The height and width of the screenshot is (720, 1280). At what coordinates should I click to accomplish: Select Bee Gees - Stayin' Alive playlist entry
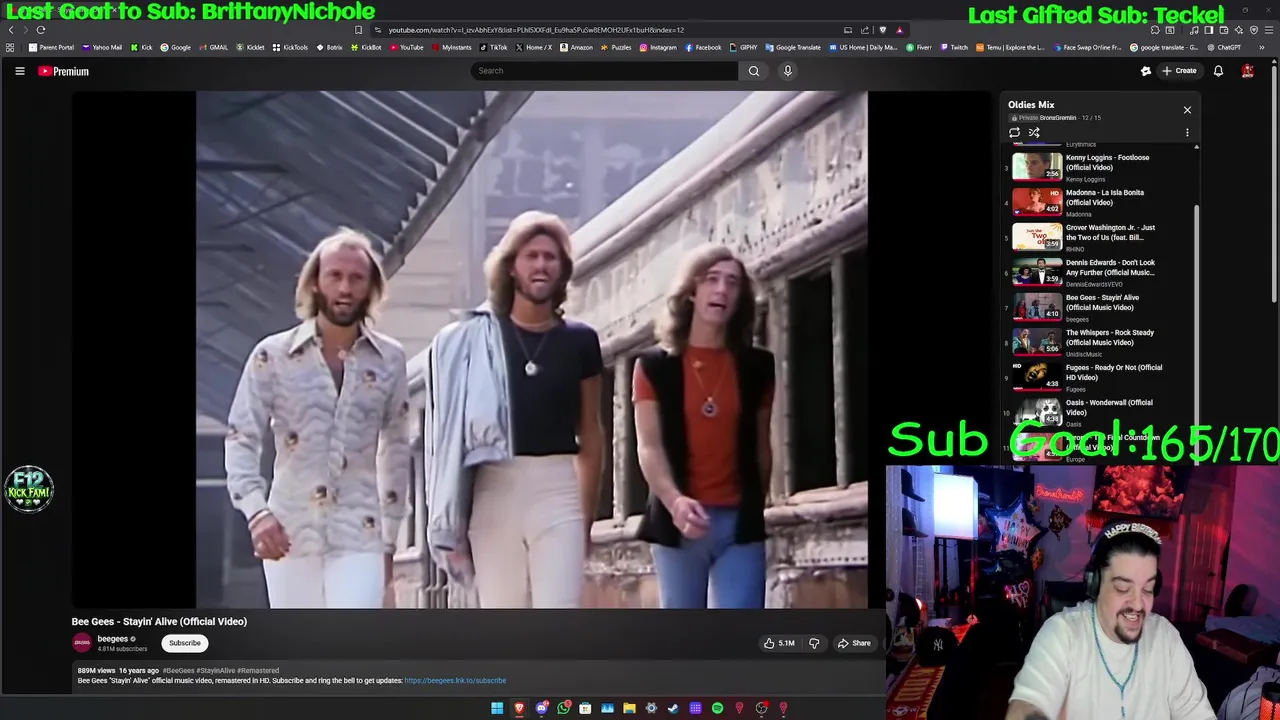1099,307
